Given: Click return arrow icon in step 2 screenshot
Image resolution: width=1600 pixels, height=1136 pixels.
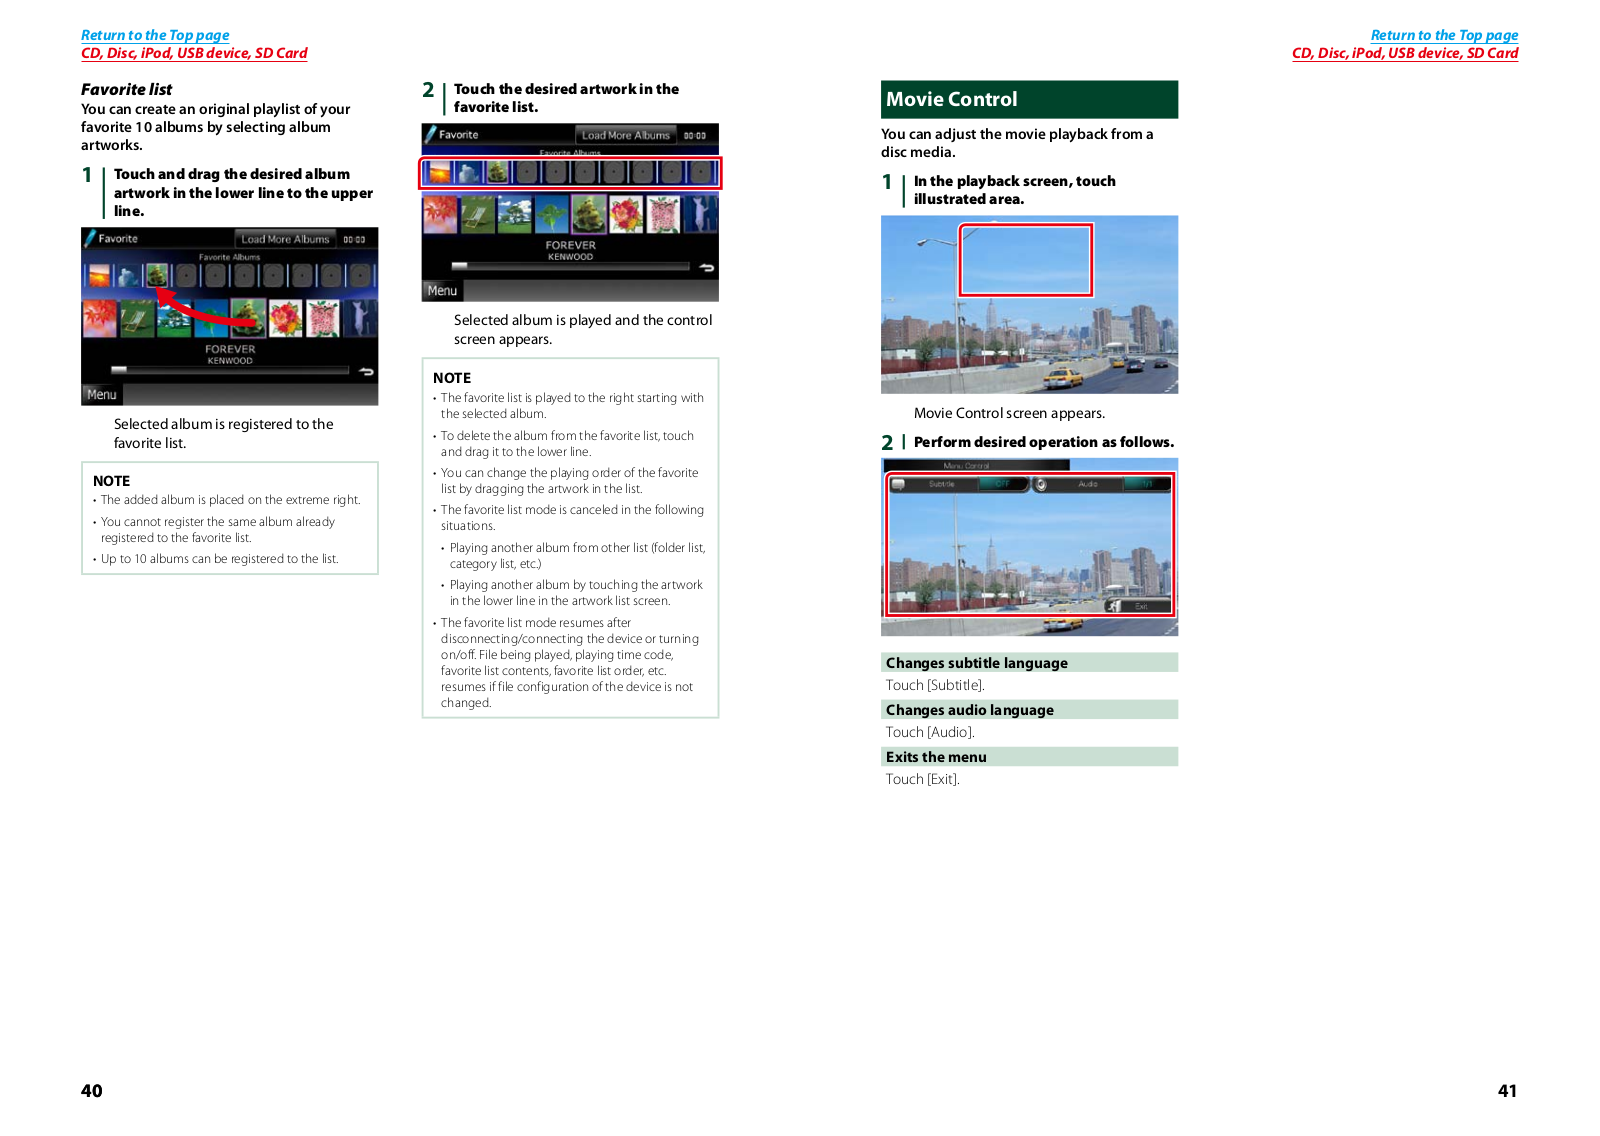Looking at the screenshot, I should 707,267.
